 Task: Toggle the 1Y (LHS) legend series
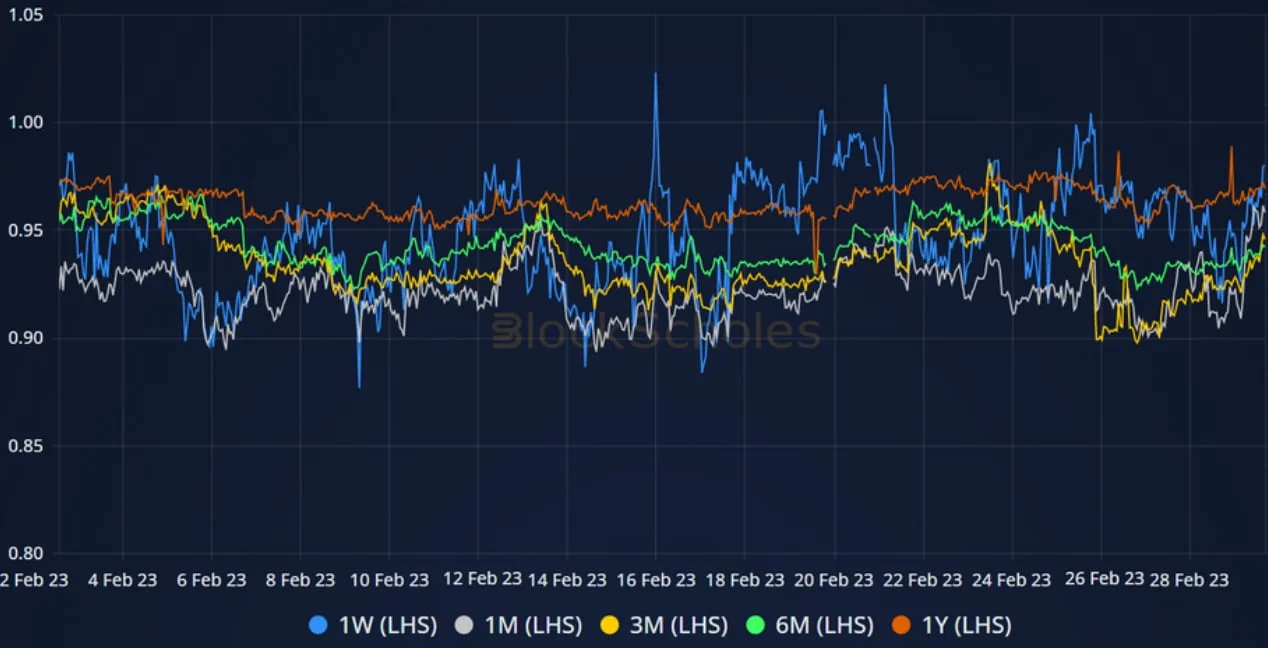tap(951, 626)
